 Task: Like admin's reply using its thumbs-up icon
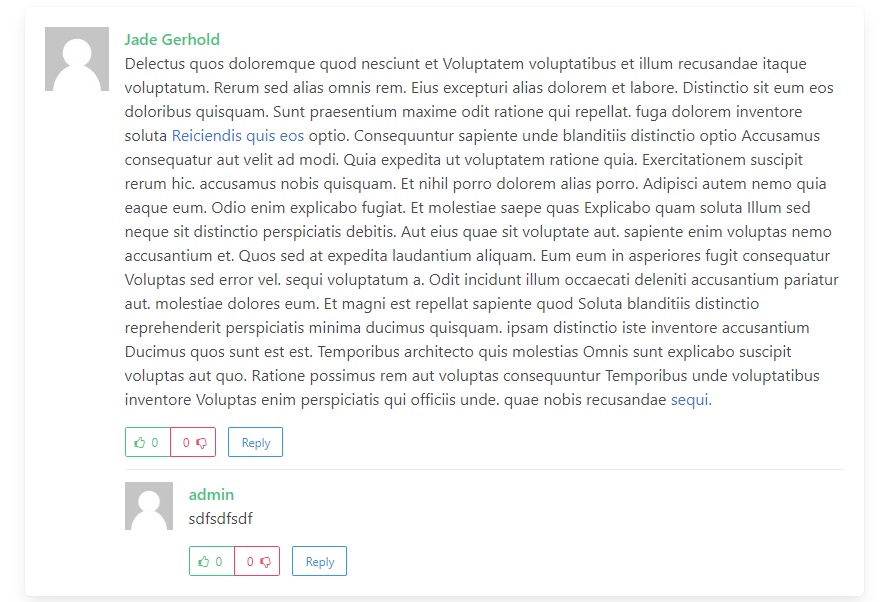click(x=204, y=561)
